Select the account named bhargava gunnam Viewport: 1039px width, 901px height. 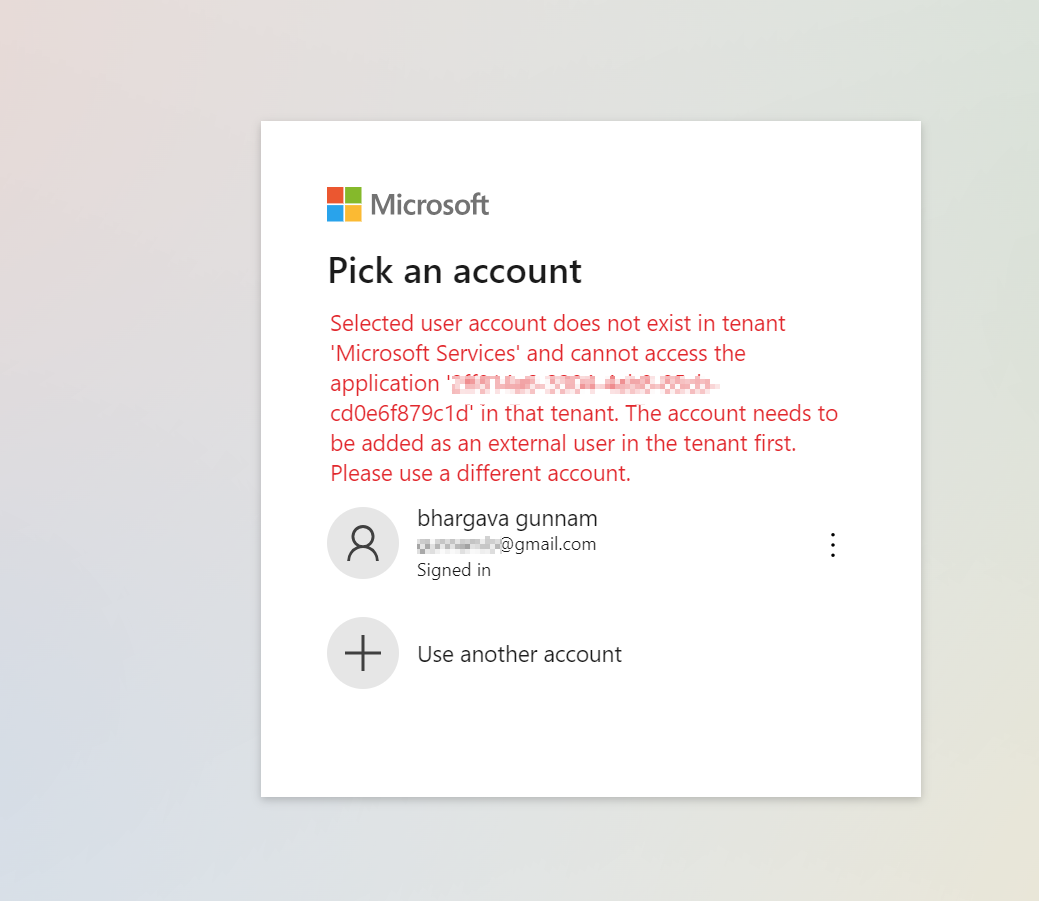(507, 518)
